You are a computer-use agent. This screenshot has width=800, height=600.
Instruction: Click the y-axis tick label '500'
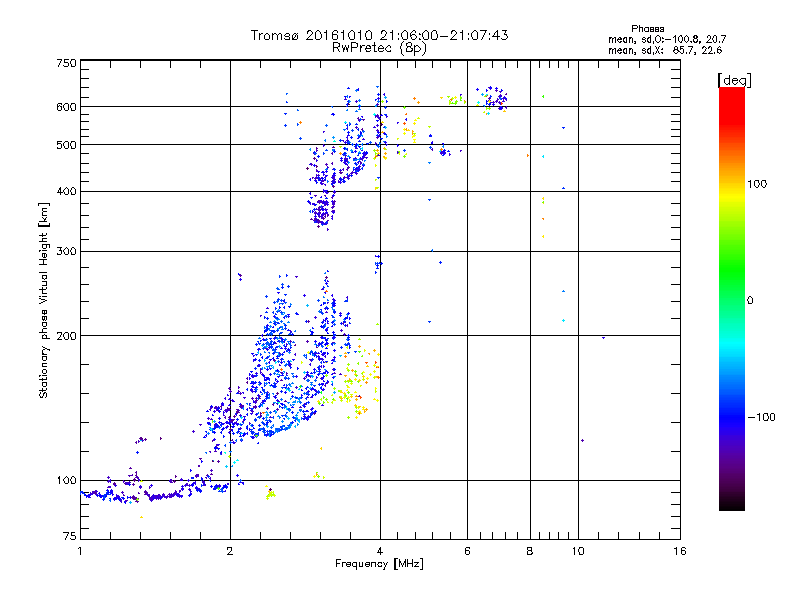pyautogui.click(x=67, y=145)
